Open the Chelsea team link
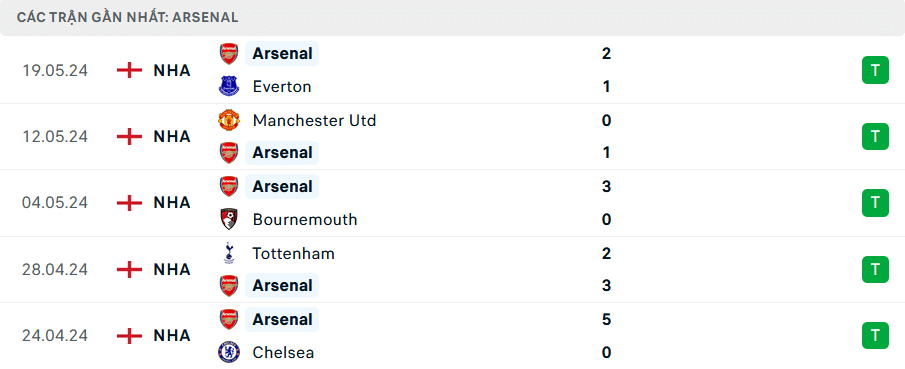This screenshot has width=905, height=369. [283, 352]
